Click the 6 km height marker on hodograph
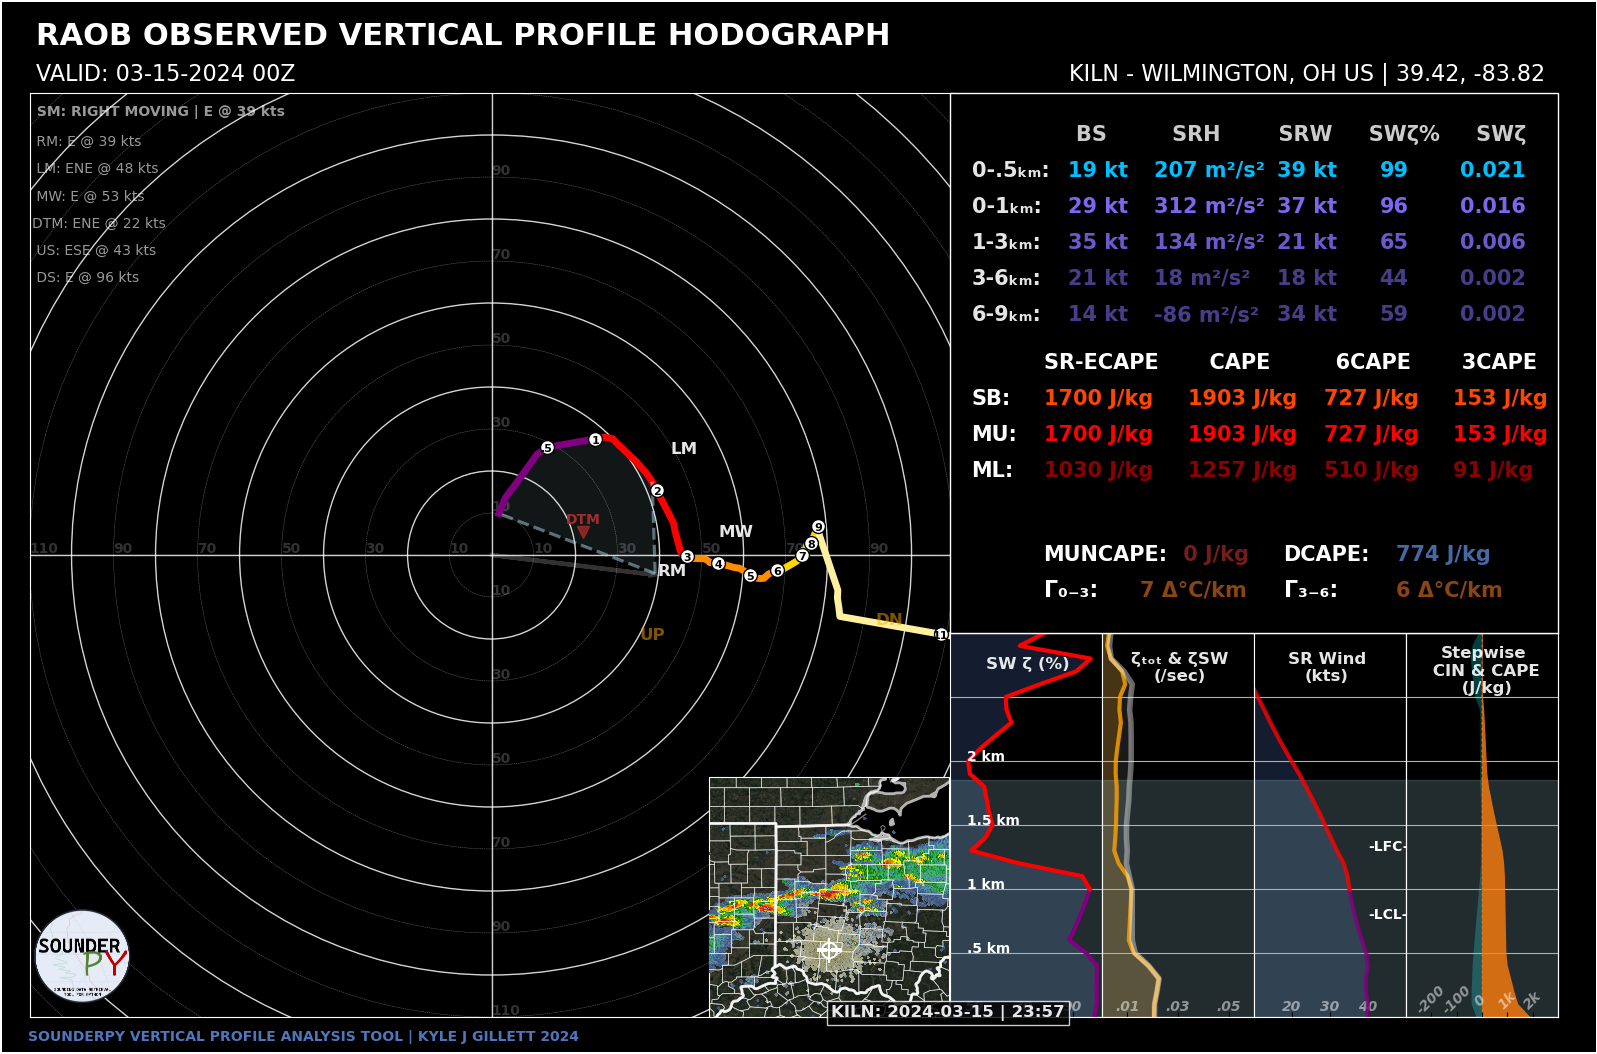Viewport: 1597px width, 1054px height. click(x=777, y=570)
